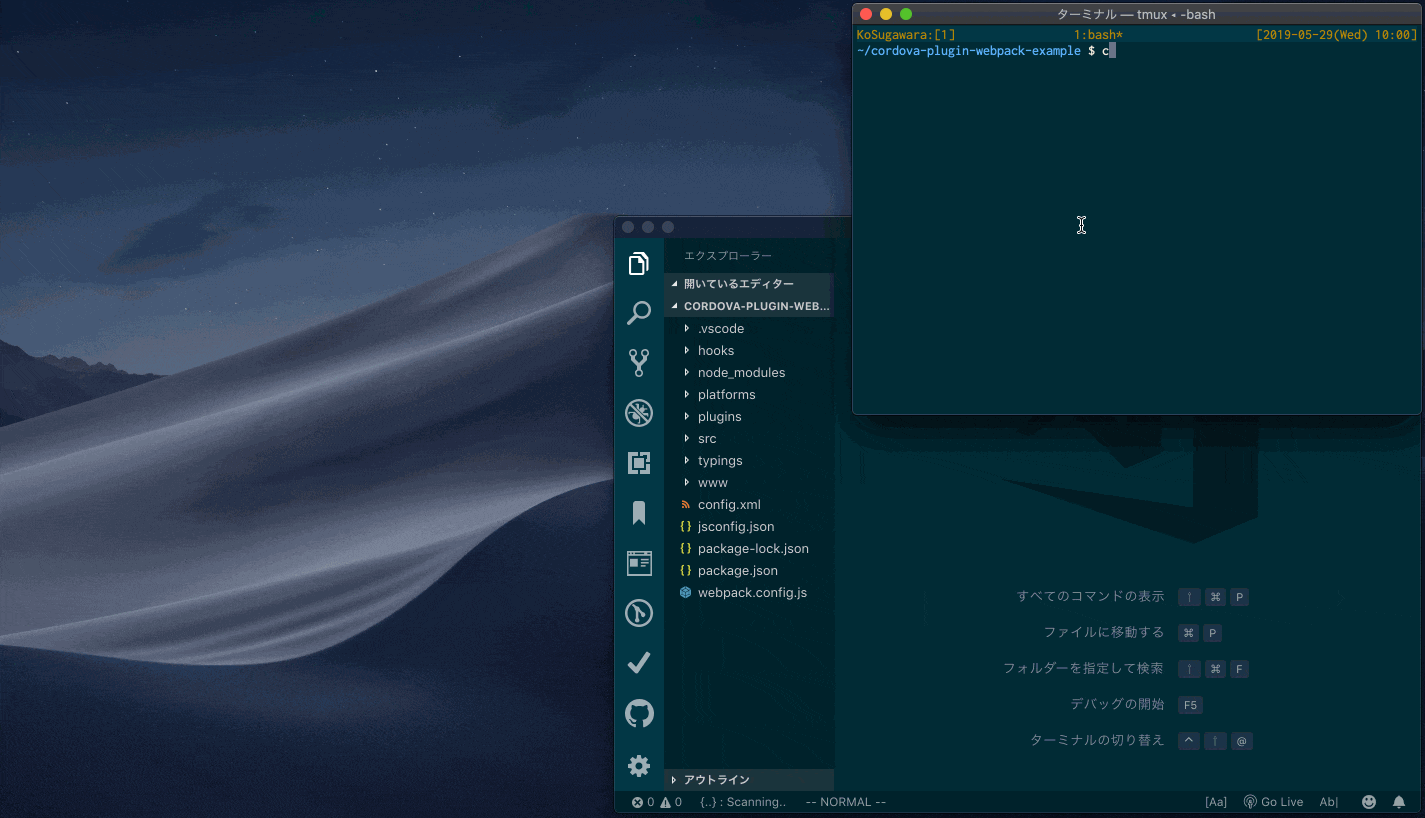Close the terminal window with red button
Image resolution: width=1425 pixels, height=818 pixels.
[864, 14]
